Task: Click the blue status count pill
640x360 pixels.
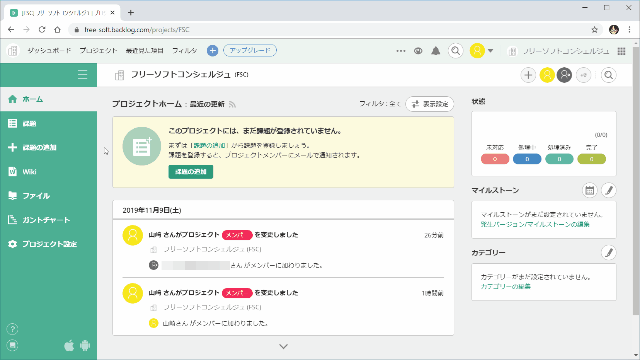Action: pyautogui.click(x=527, y=159)
